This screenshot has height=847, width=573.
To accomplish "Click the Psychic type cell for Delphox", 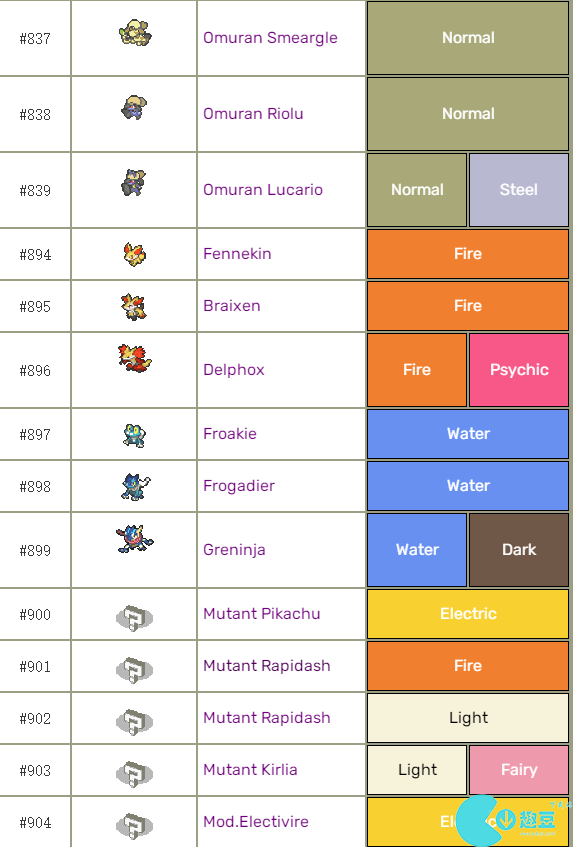I will [x=519, y=370].
